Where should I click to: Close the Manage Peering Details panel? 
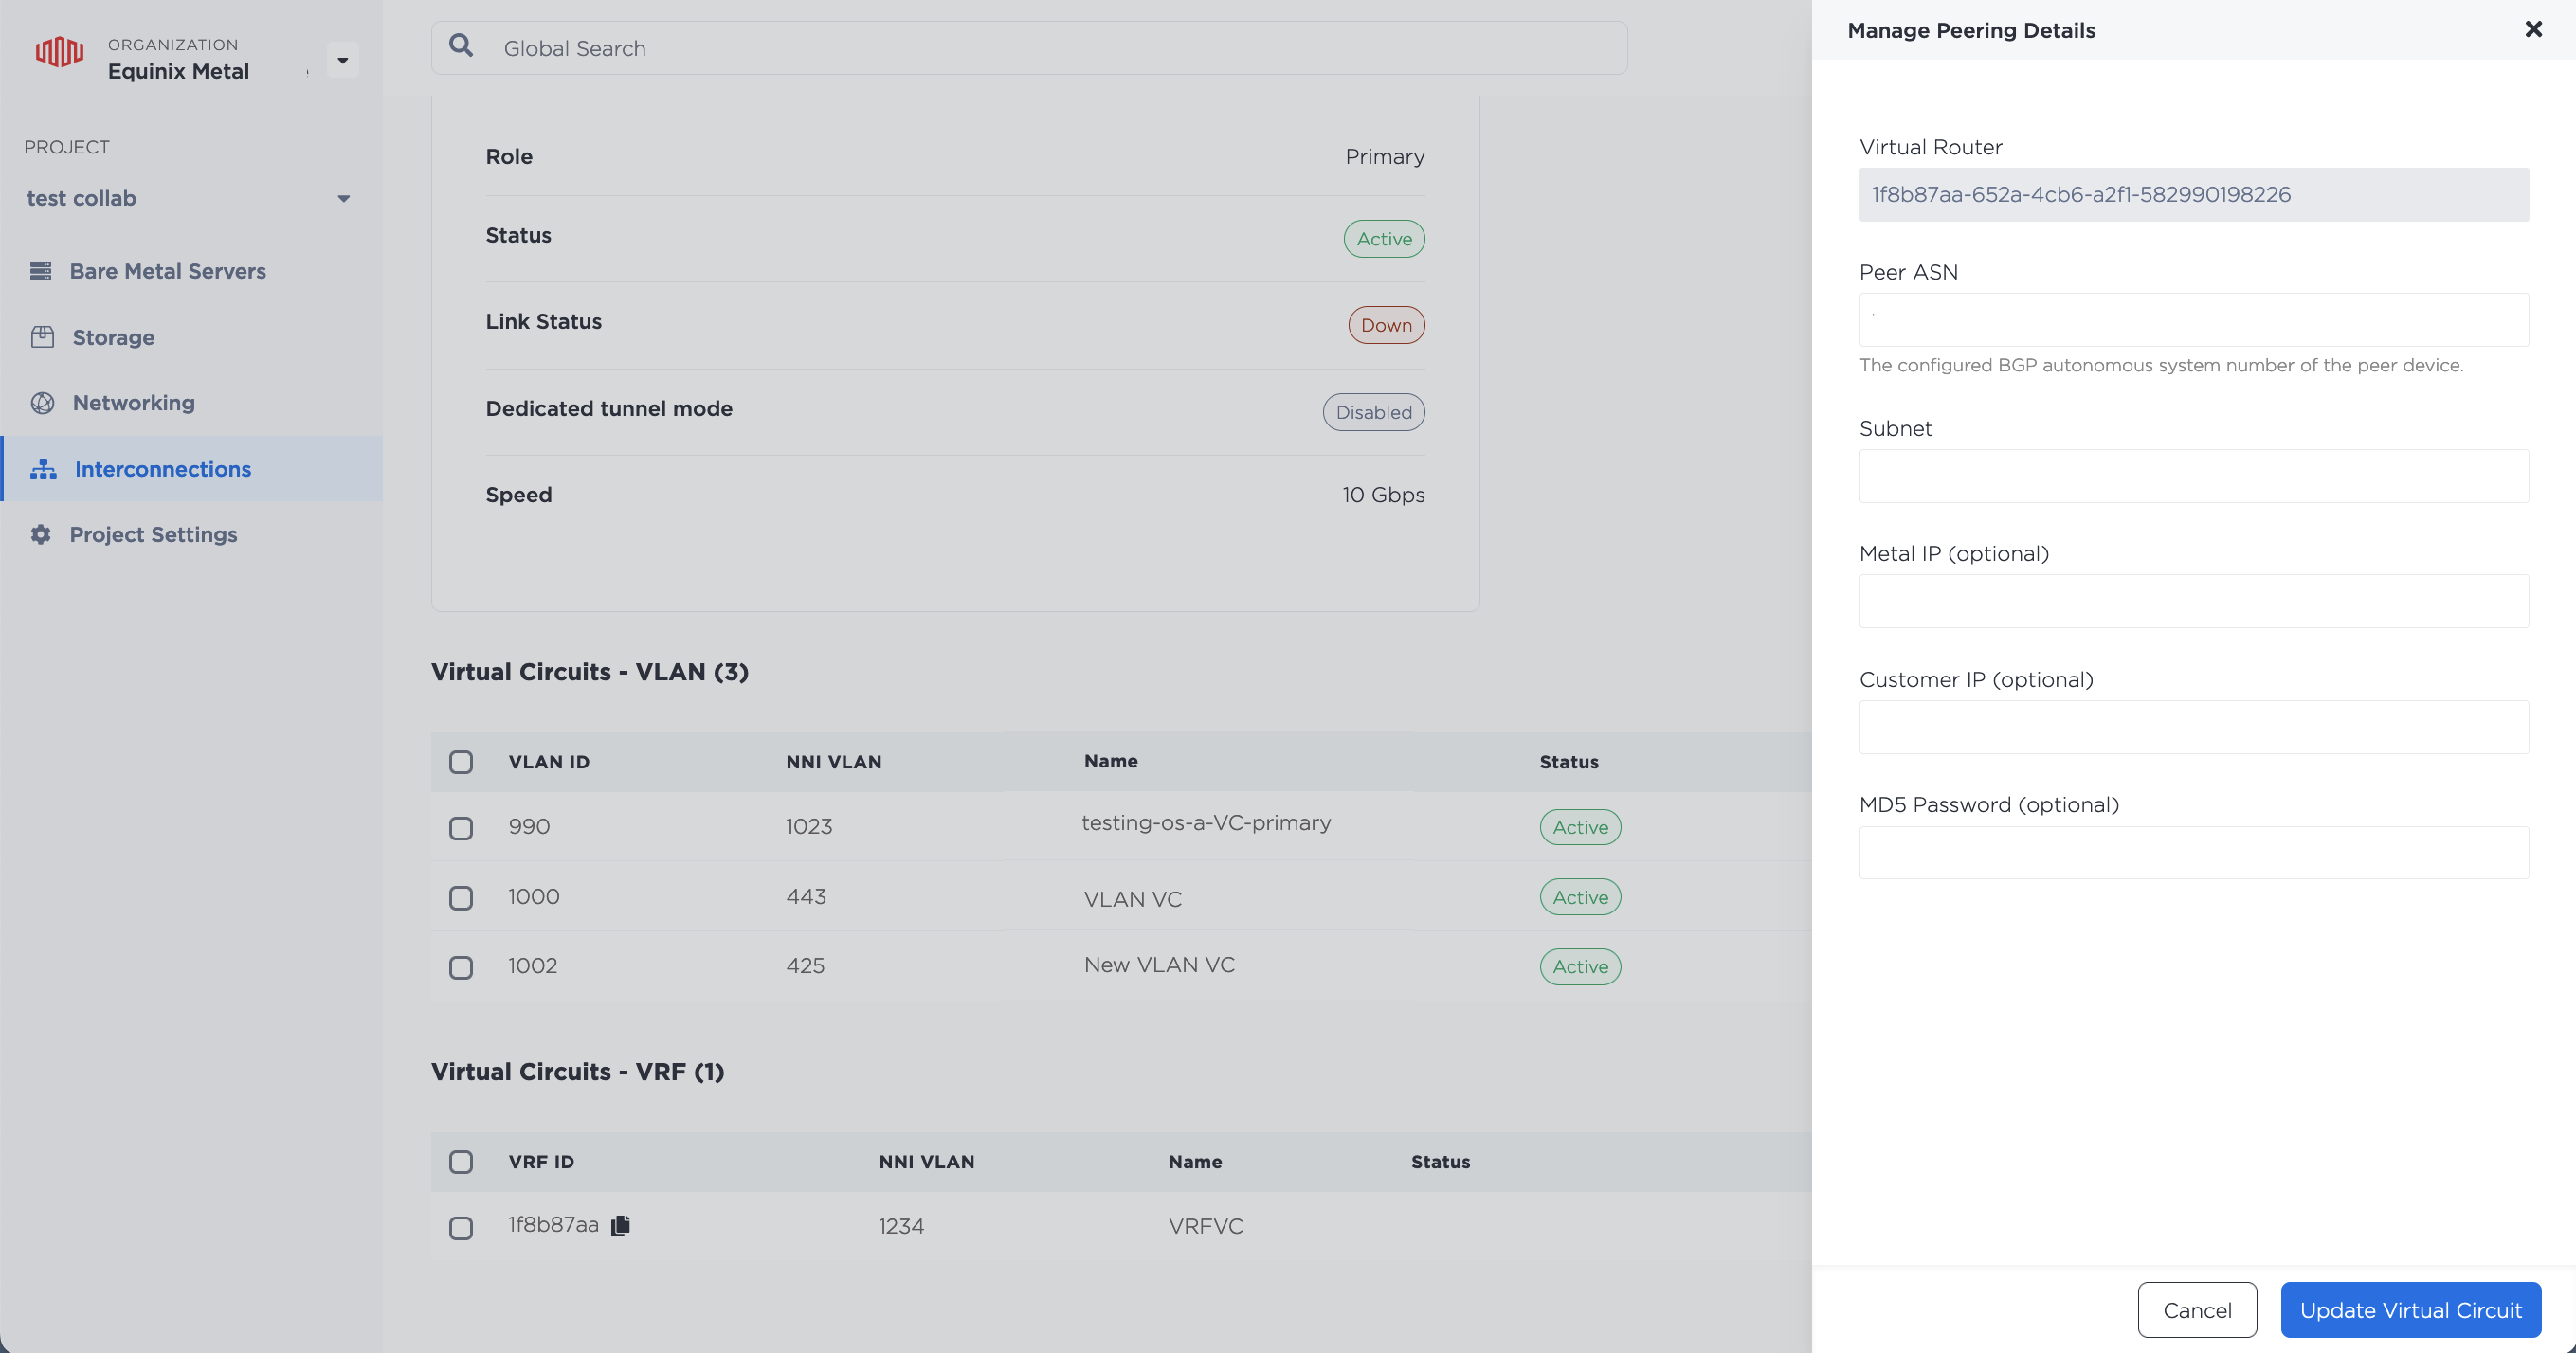pos(2533,30)
